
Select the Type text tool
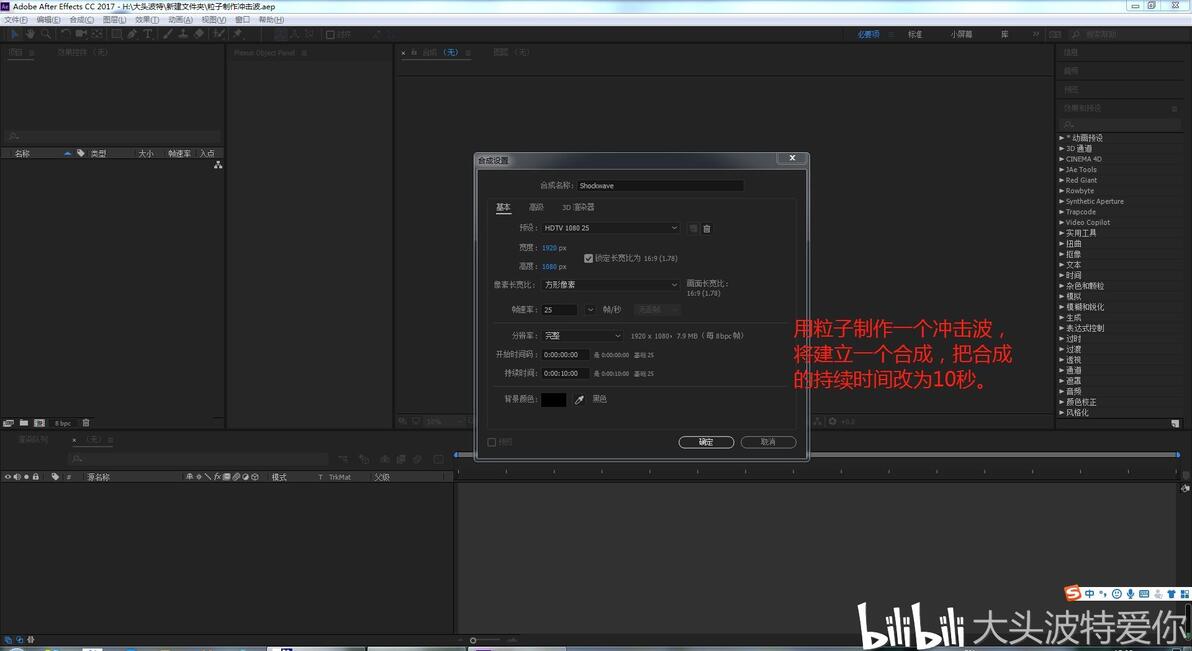tap(147, 34)
